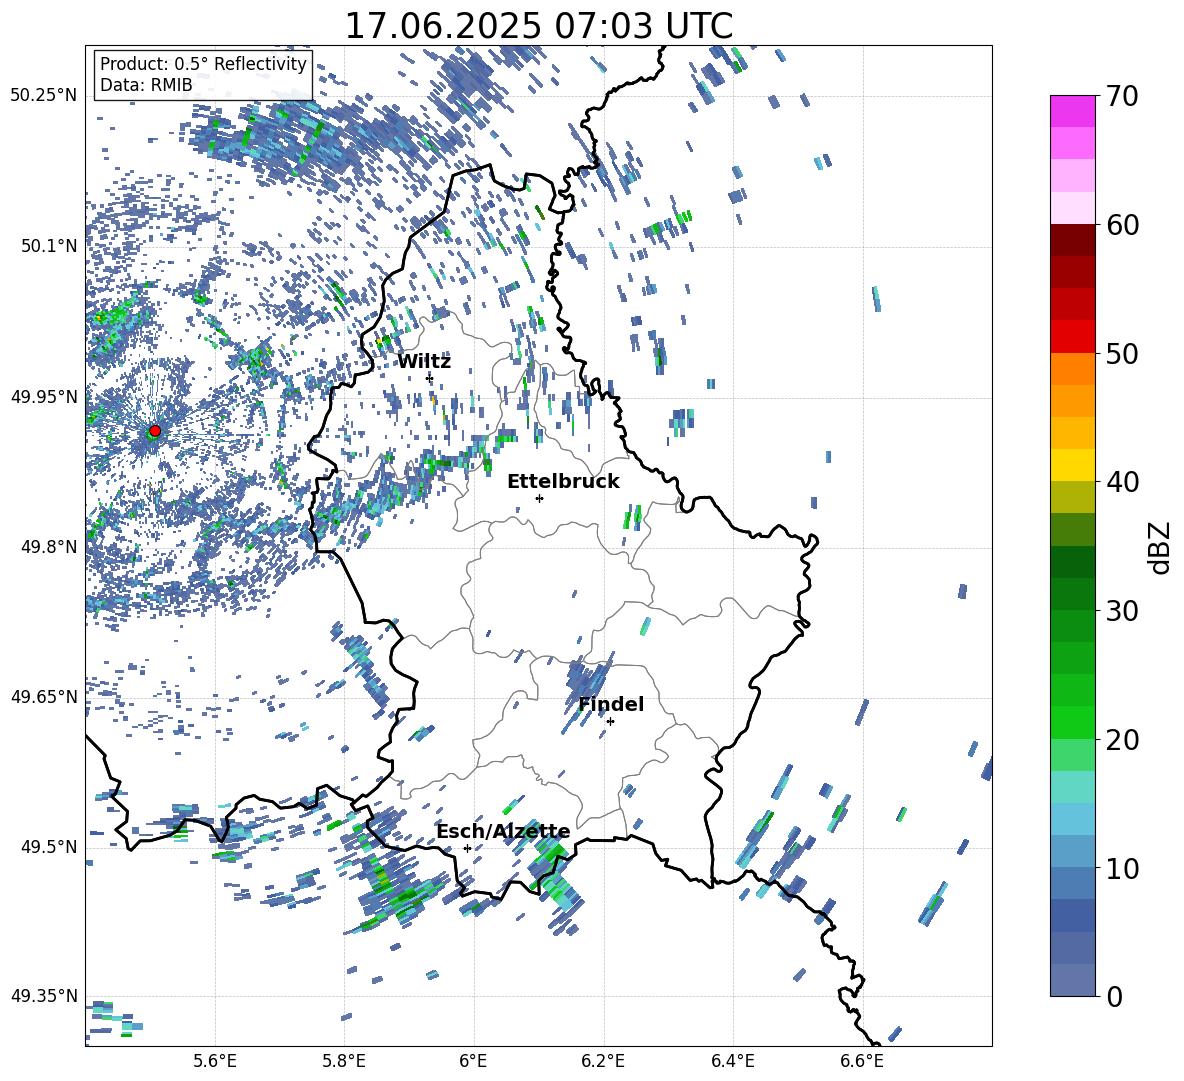Image resolution: width=1184 pixels, height=1081 pixels.
Task: Click the 10 value on colorbar
Action: click(x=1122, y=868)
